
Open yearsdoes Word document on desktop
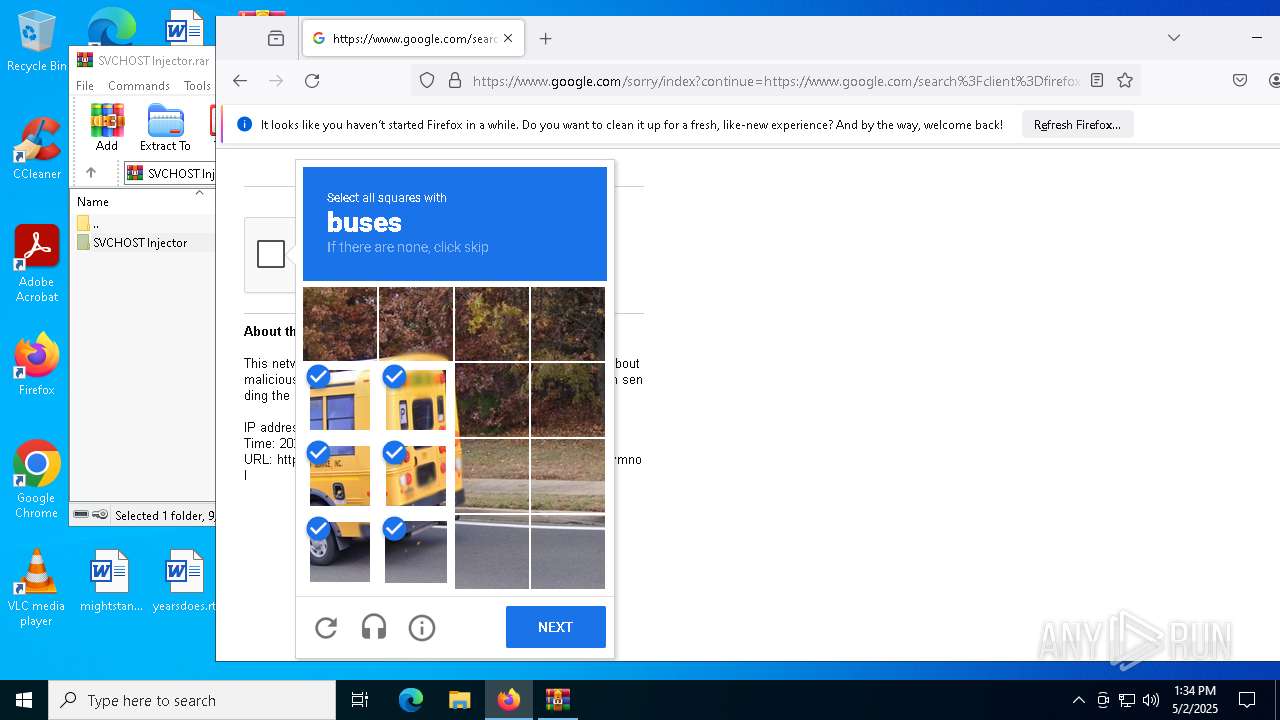tap(184, 580)
